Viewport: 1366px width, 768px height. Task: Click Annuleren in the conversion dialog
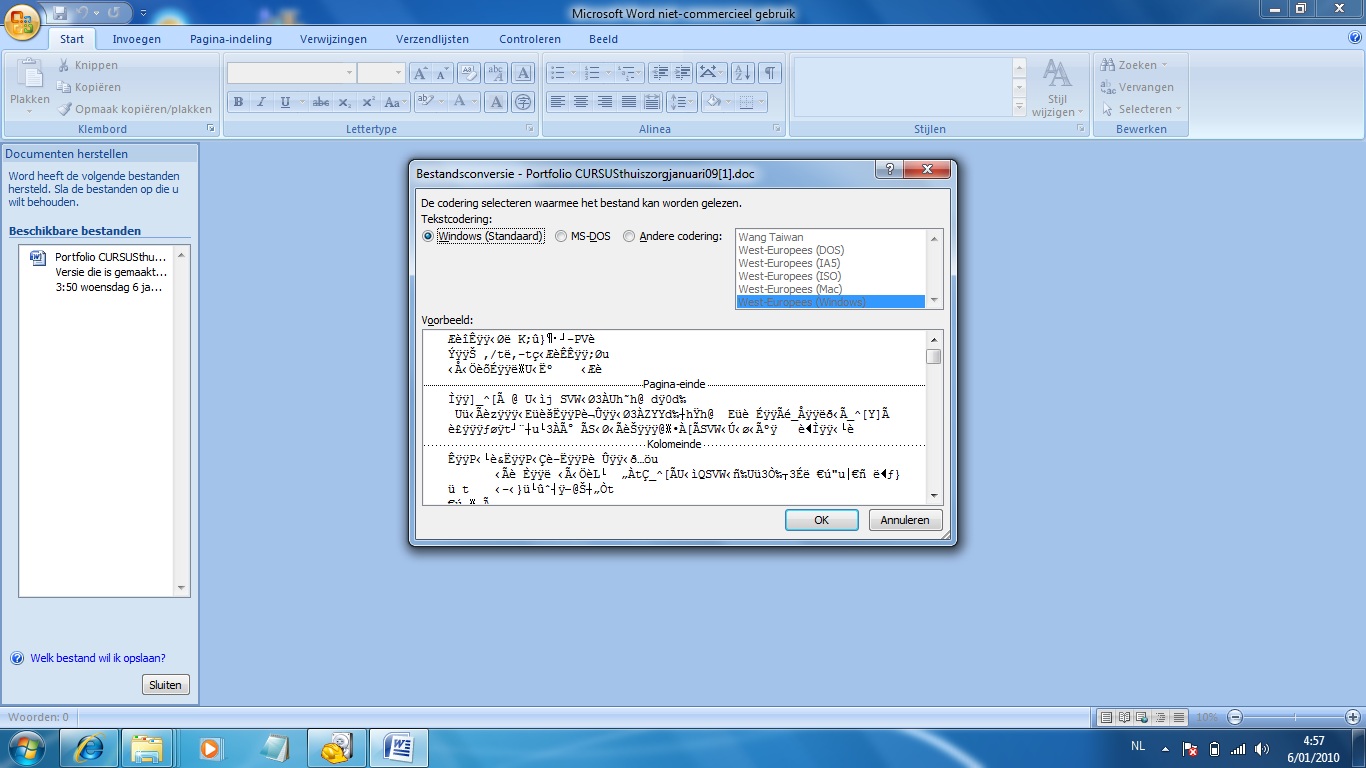click(x=905, y=520)
